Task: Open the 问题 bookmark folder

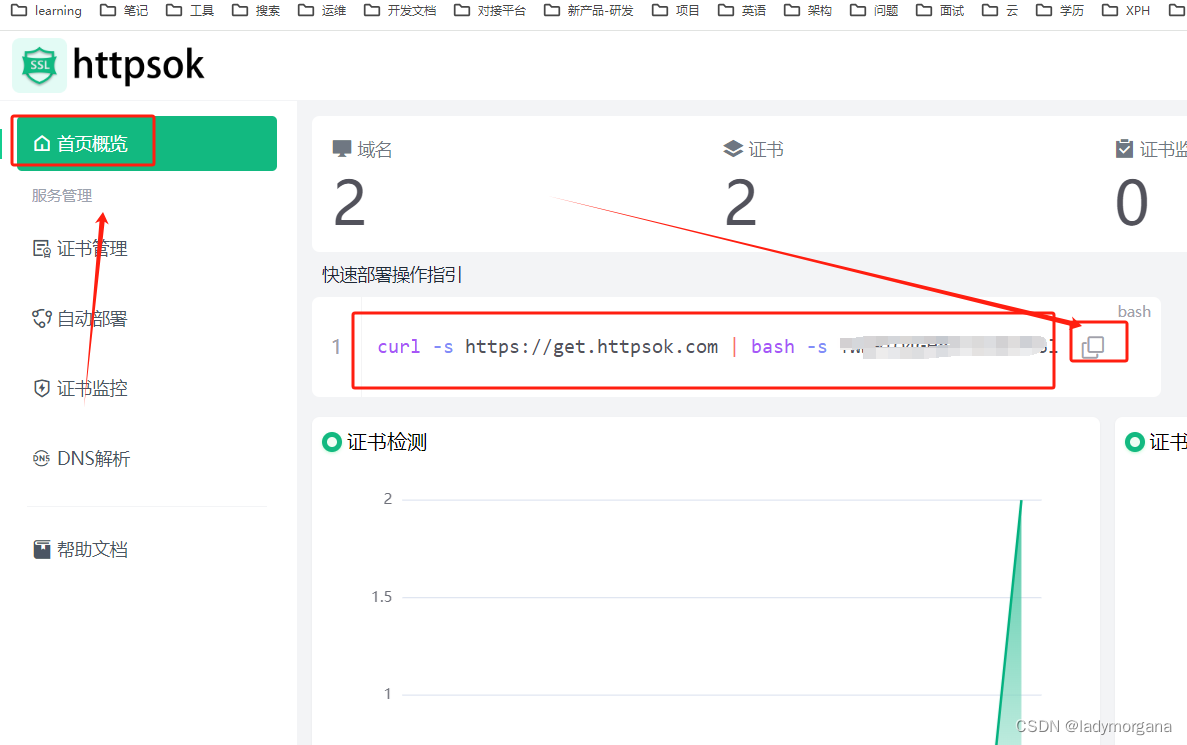Action: pos(874,11)
